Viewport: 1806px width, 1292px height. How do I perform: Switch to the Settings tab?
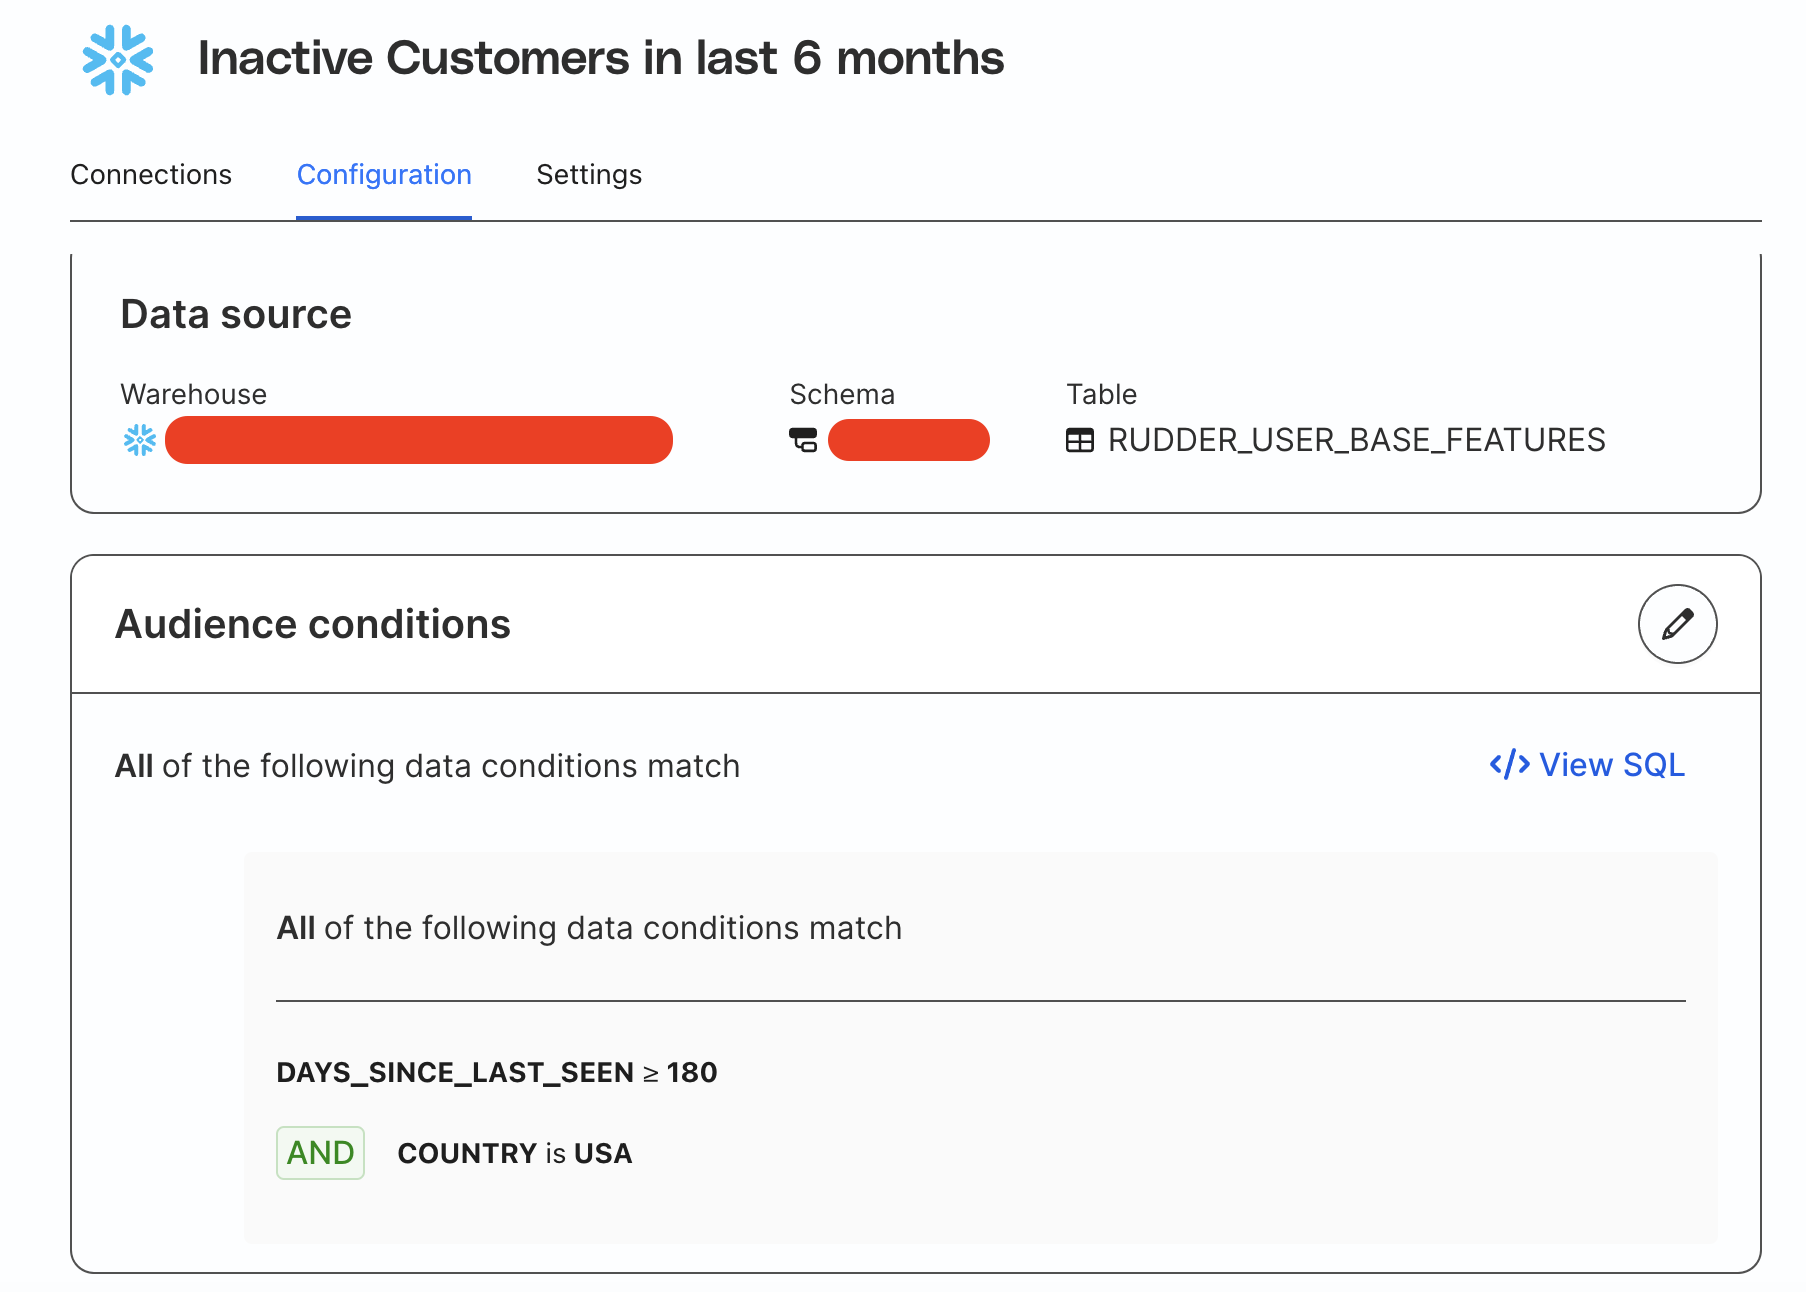coord(589,175)
